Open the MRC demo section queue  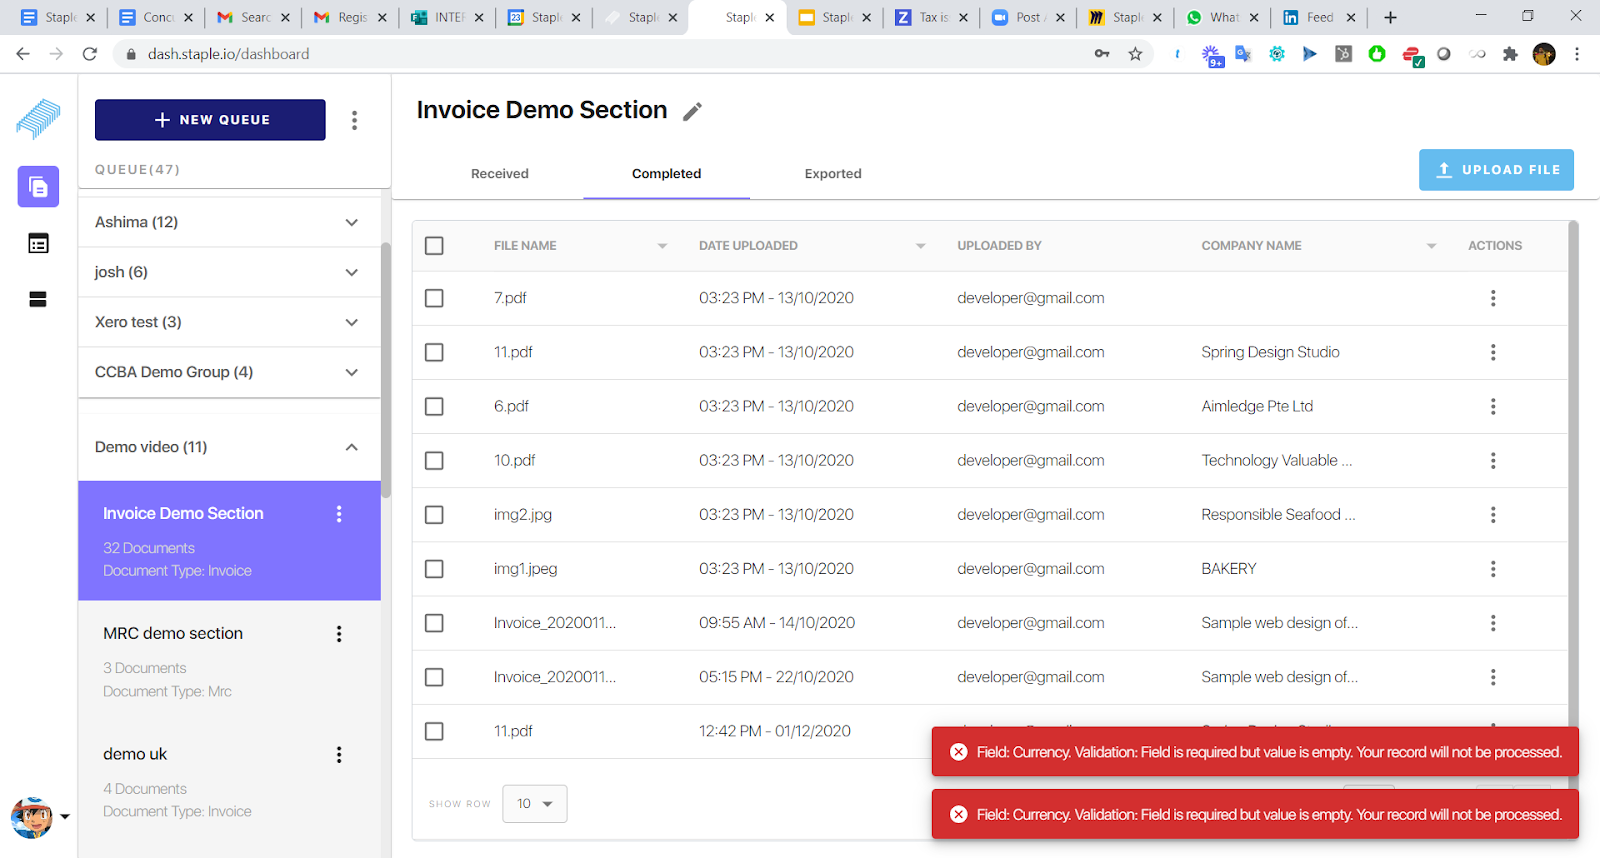pos(229,661)
